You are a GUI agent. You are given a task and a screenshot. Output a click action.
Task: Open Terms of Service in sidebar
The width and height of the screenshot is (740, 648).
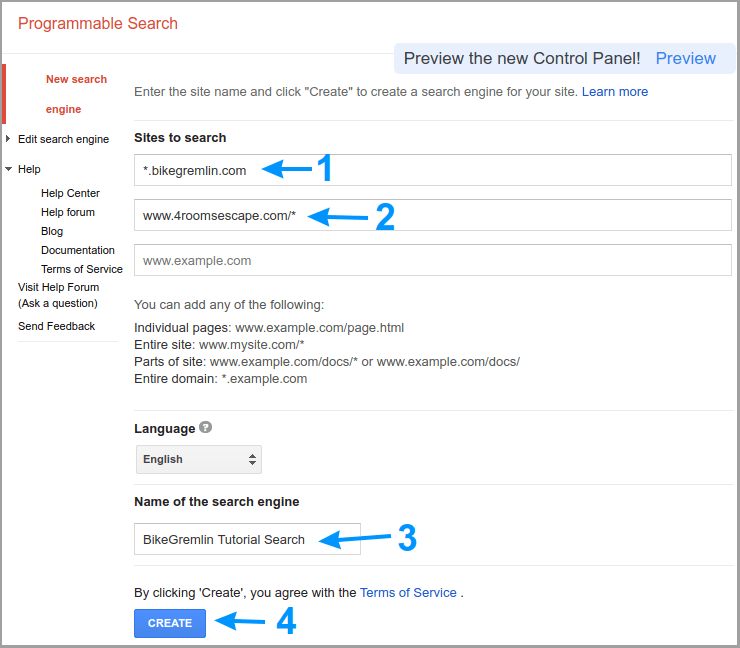pos(82,269)
